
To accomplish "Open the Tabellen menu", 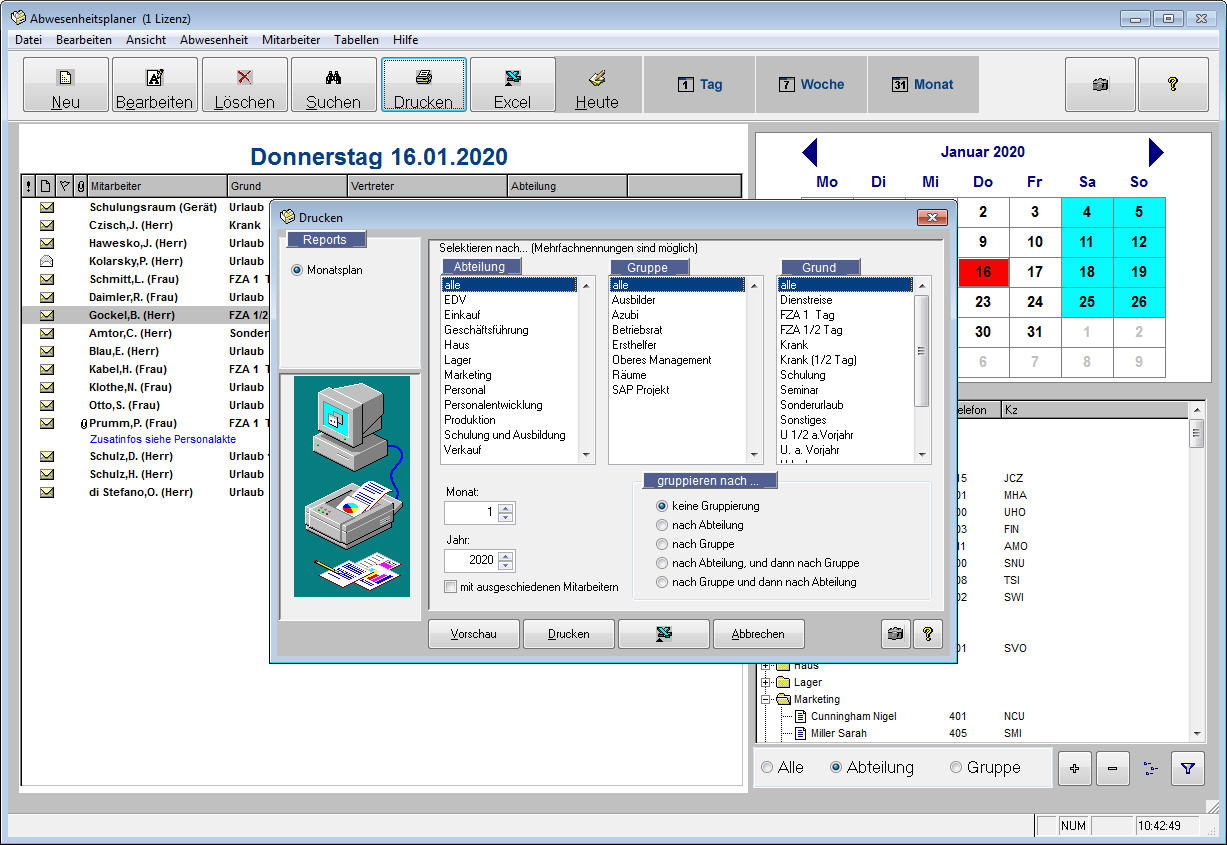I will pos(356,40).
